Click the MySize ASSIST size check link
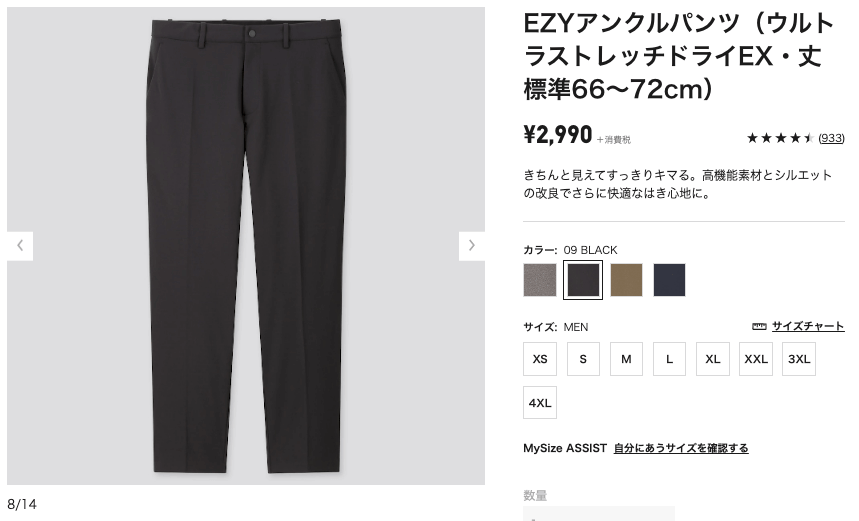Viewport: 859px width, 521px height. 681,448
